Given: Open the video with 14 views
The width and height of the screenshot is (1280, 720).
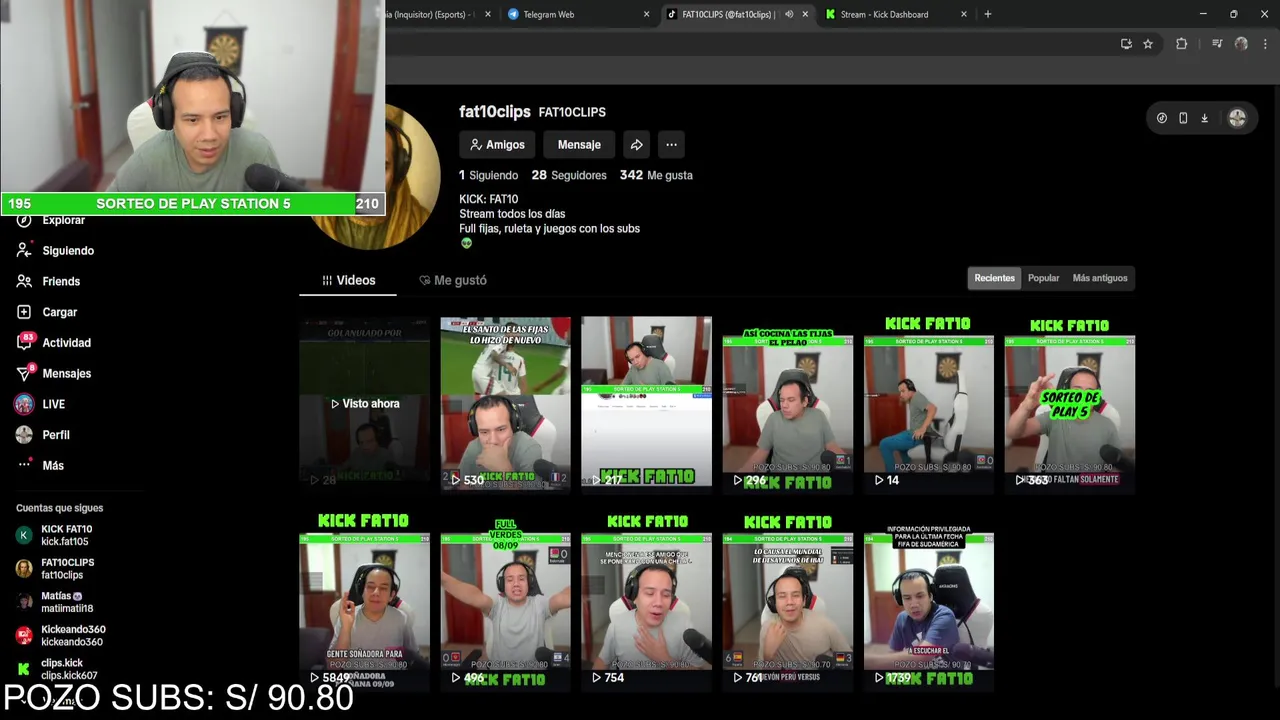Looking at the screenshot, I should coord(929,403).
